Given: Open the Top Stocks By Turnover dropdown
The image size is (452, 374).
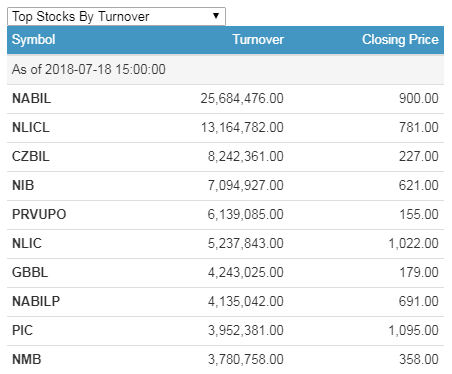Looking at the screenshot, I should tap(116, 16).
